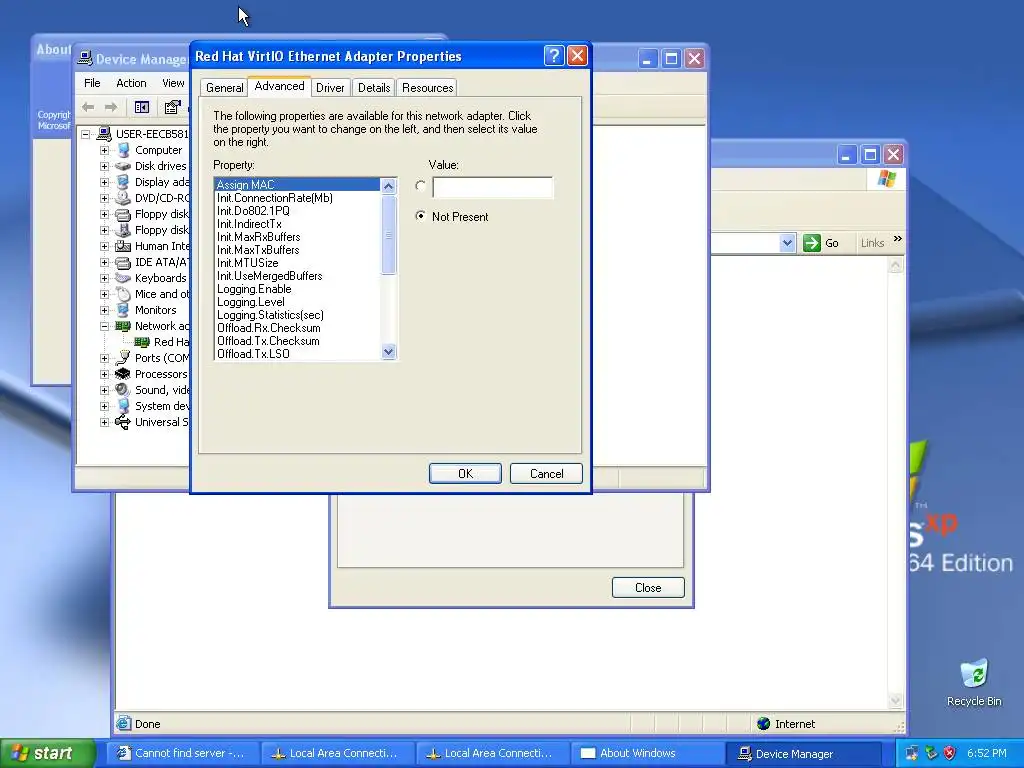
Task: Switch to the Driver tab
Action: [x=330, y=88]
